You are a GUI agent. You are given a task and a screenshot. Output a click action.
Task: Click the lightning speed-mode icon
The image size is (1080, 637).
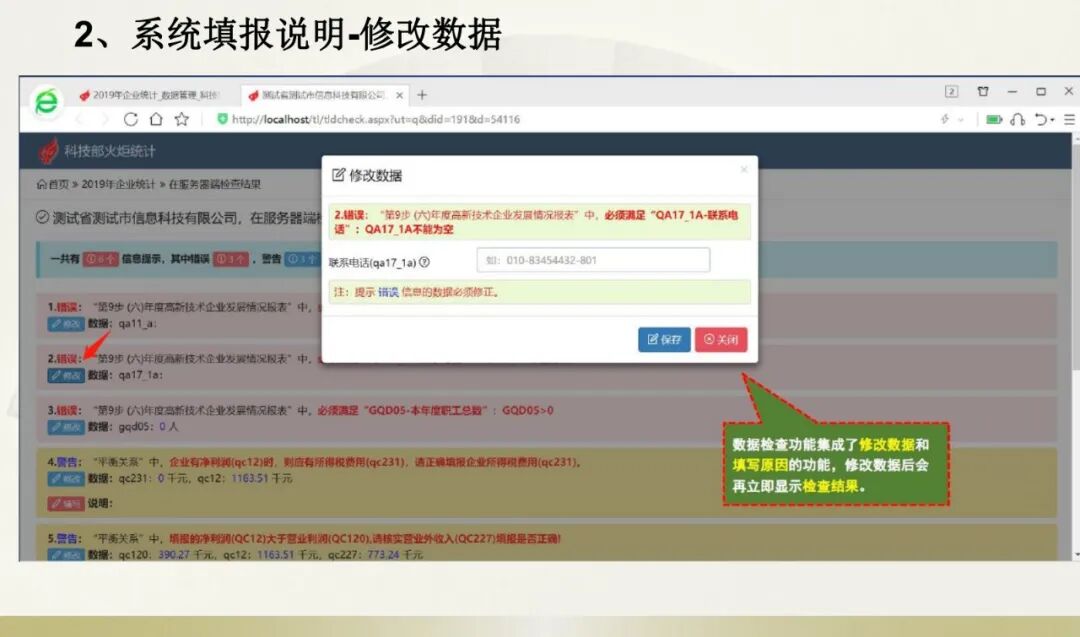point(945,119)
